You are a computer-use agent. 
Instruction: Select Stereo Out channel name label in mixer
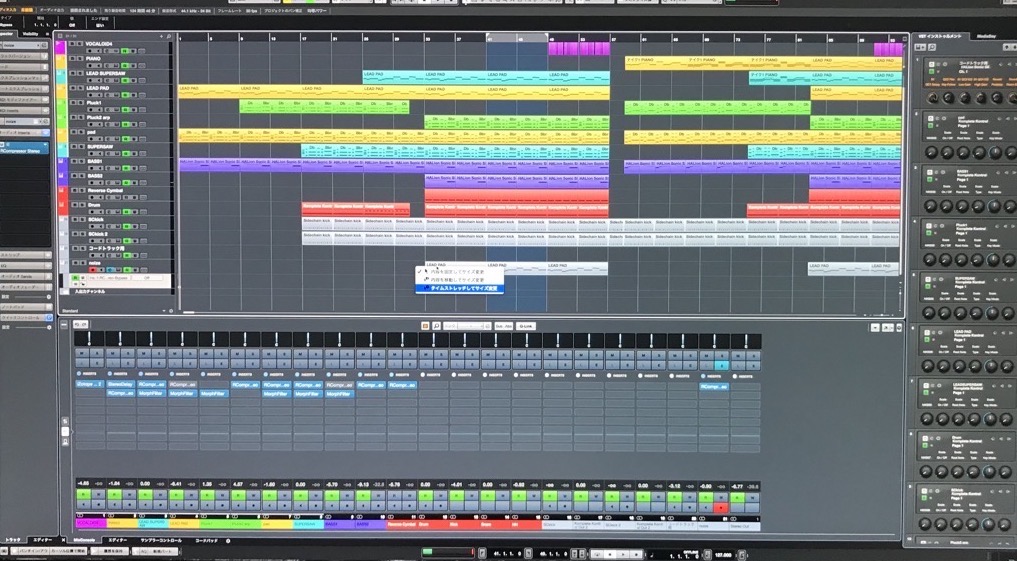745,525
